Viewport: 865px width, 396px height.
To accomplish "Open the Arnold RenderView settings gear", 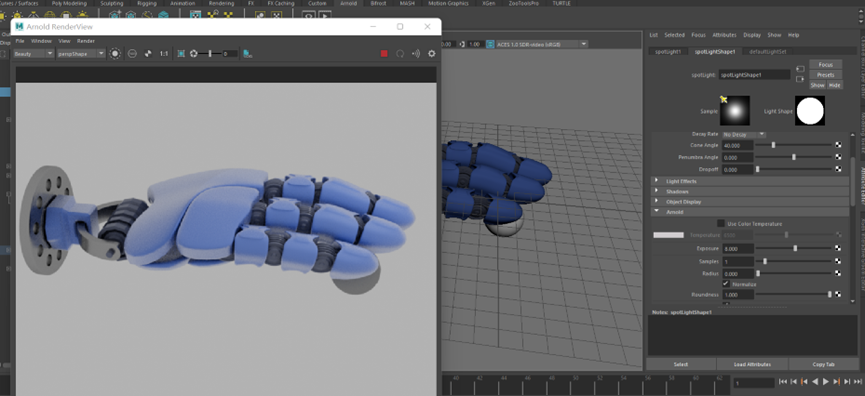I will pyautogui.click(x=431, y=53).
